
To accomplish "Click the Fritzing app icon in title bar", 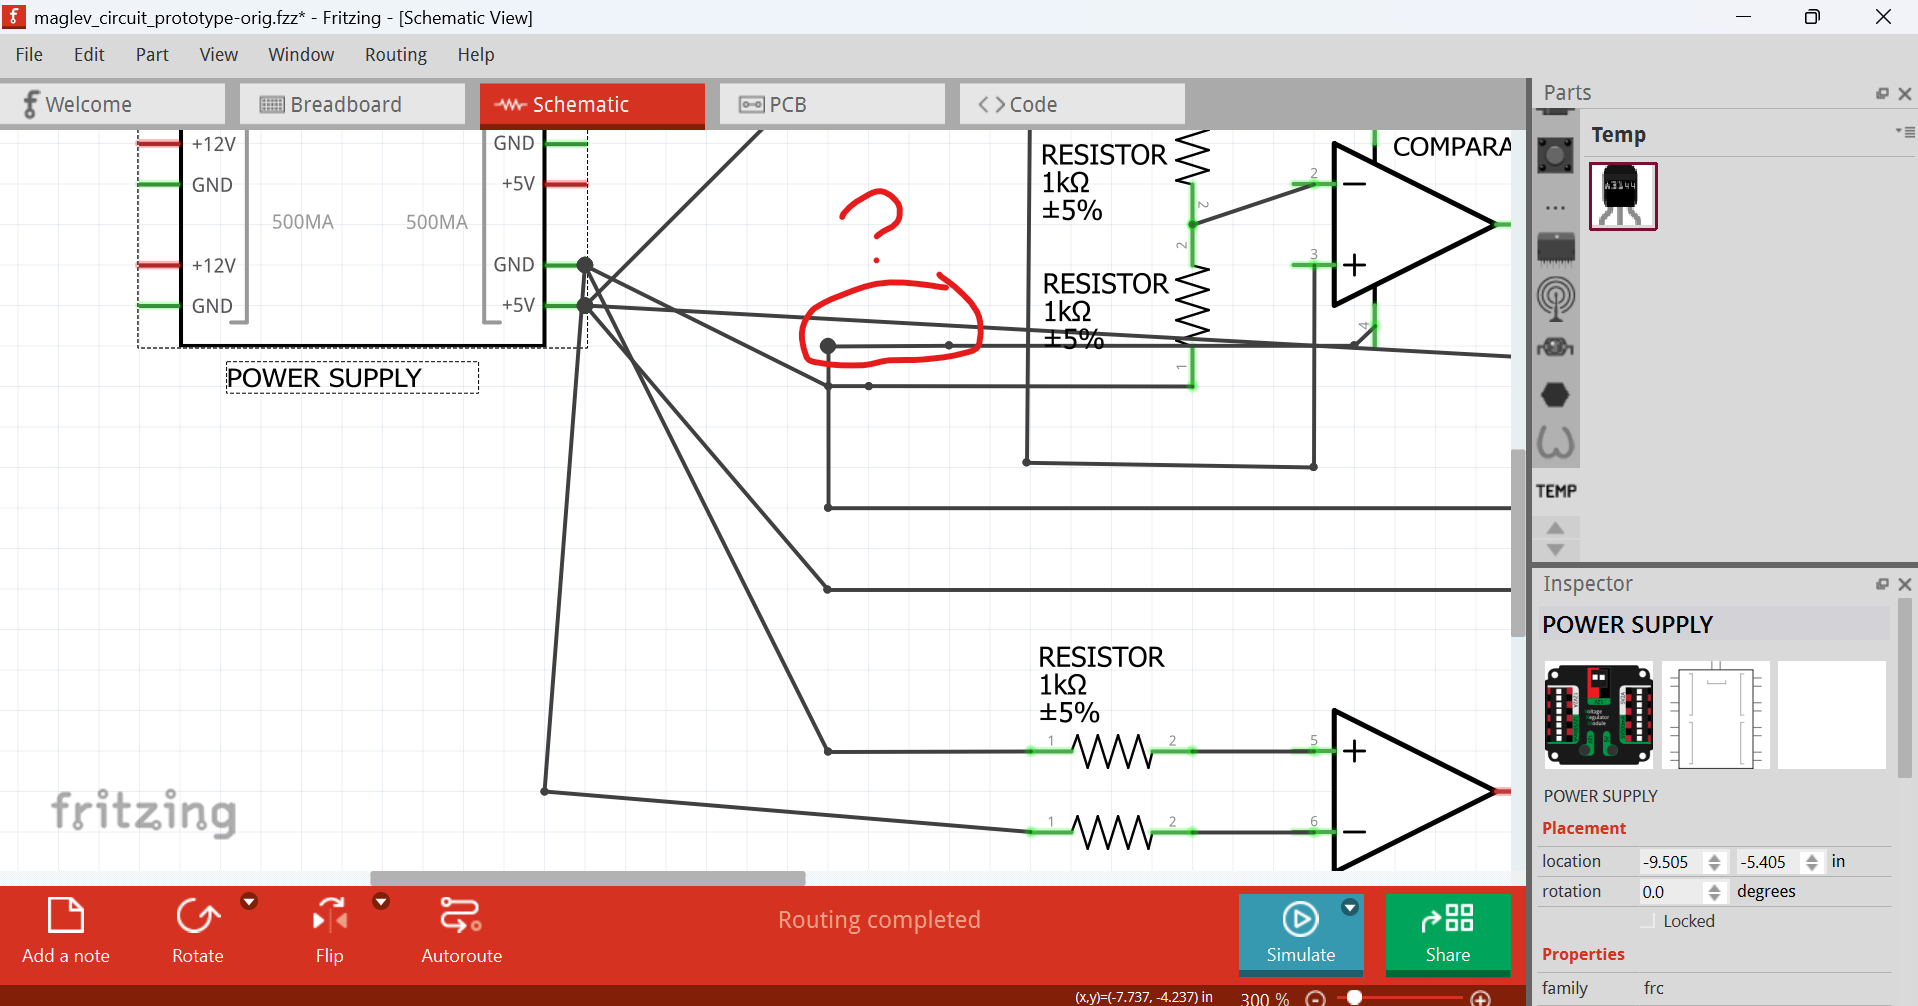I will (15, 17).
